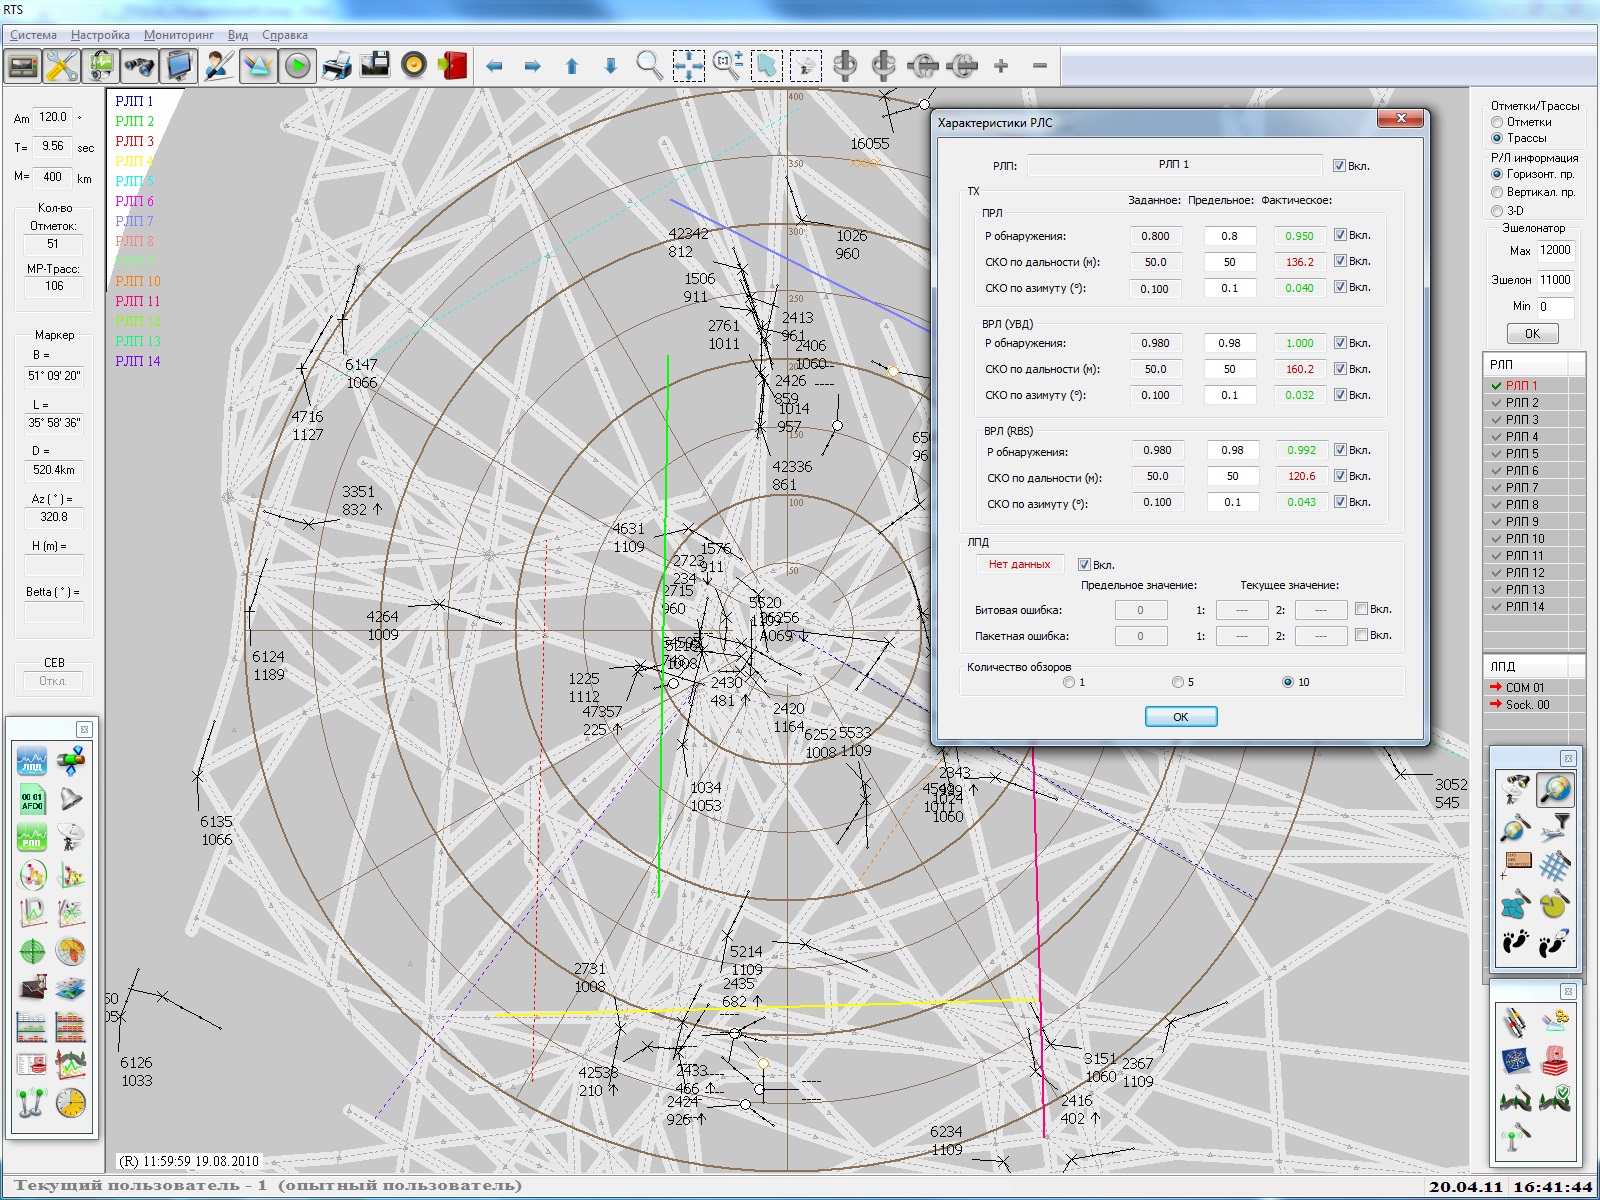Image resolution: width=1600 pixels, height=1200 pixels.
Task: Pan map up with blue arrow
Action: [572, 66]
